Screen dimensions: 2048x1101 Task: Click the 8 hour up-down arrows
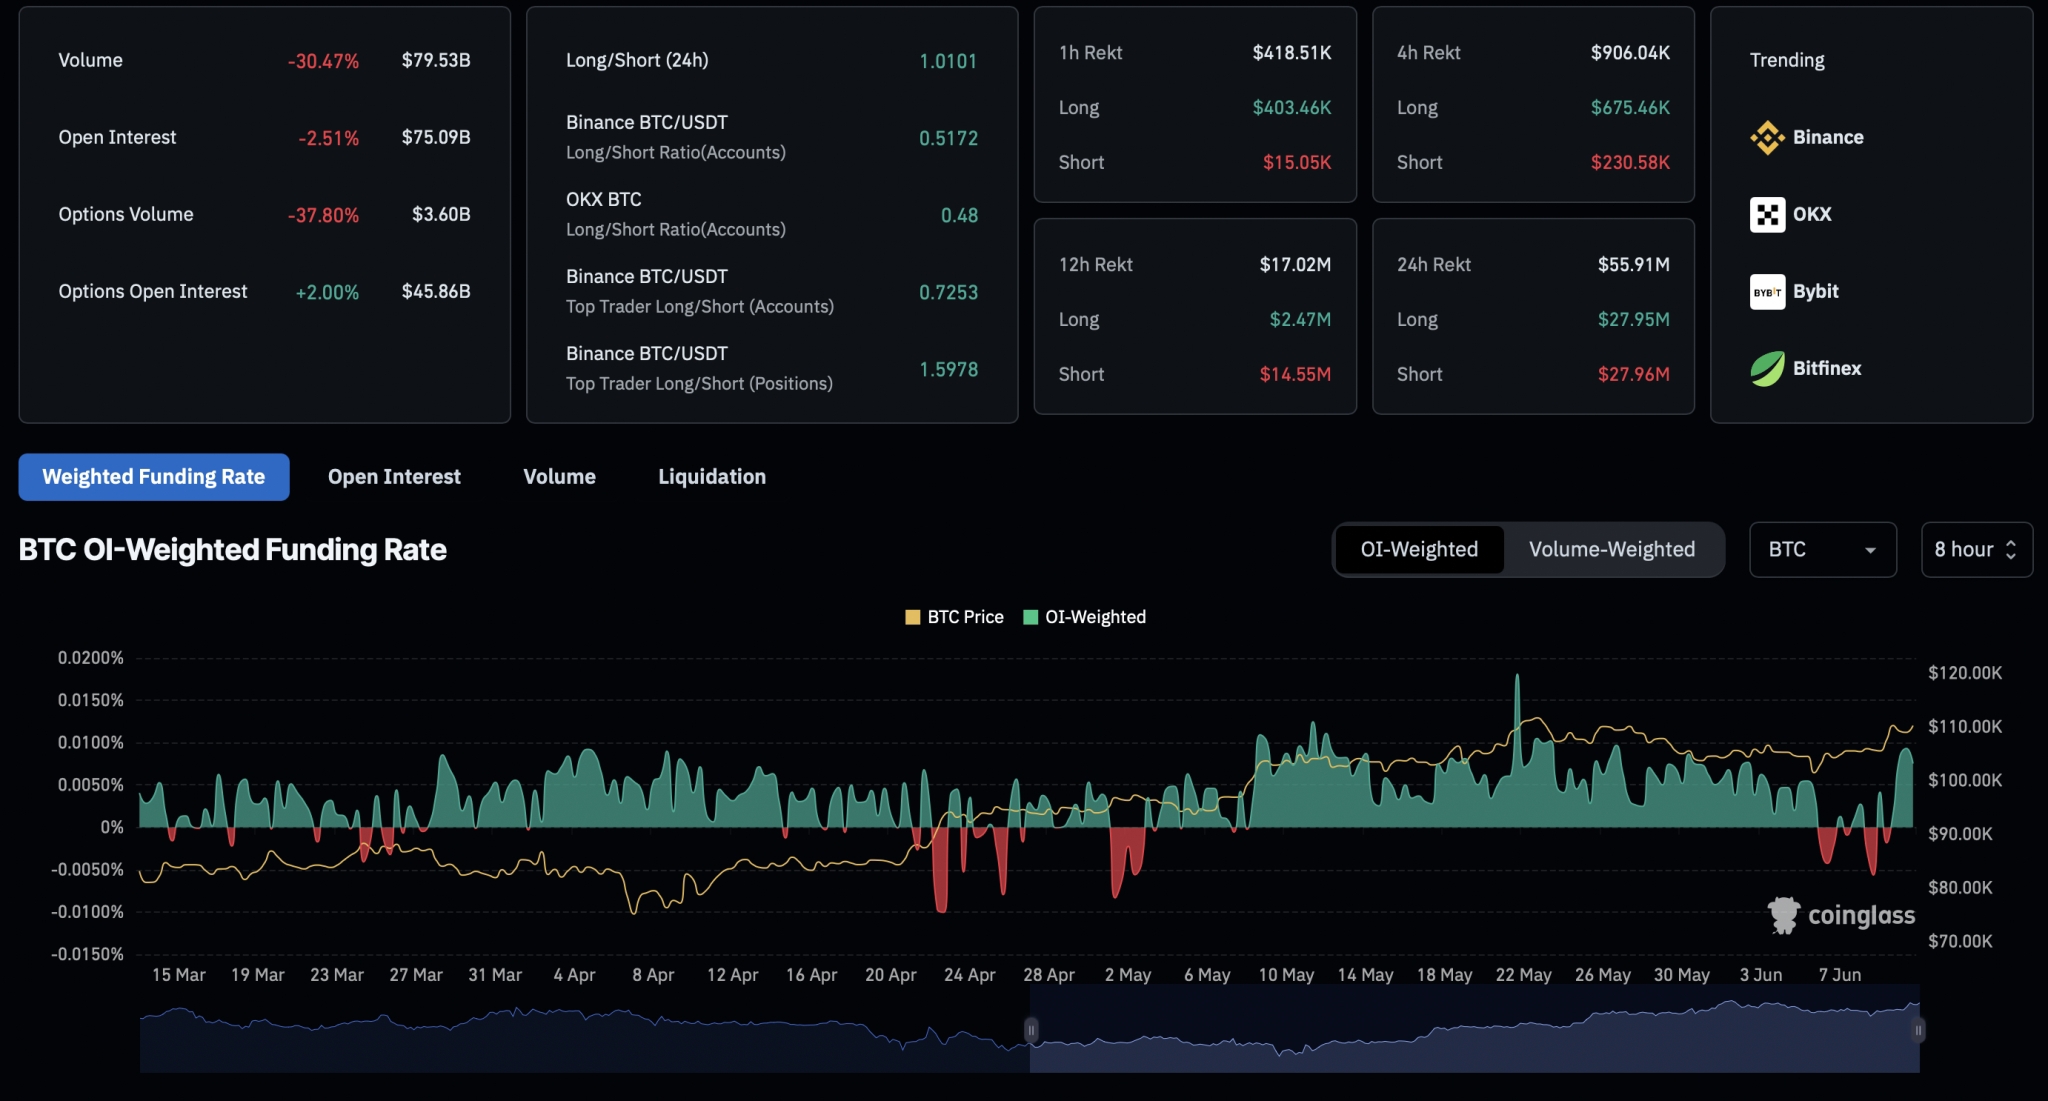click(x=2011, y=550)
